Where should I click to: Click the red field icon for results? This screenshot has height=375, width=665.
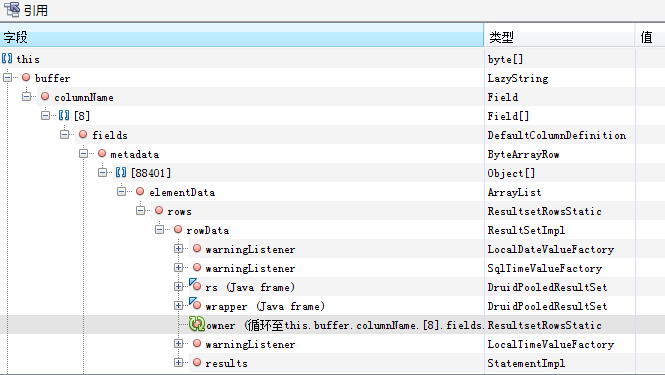[x=197, y=362]
